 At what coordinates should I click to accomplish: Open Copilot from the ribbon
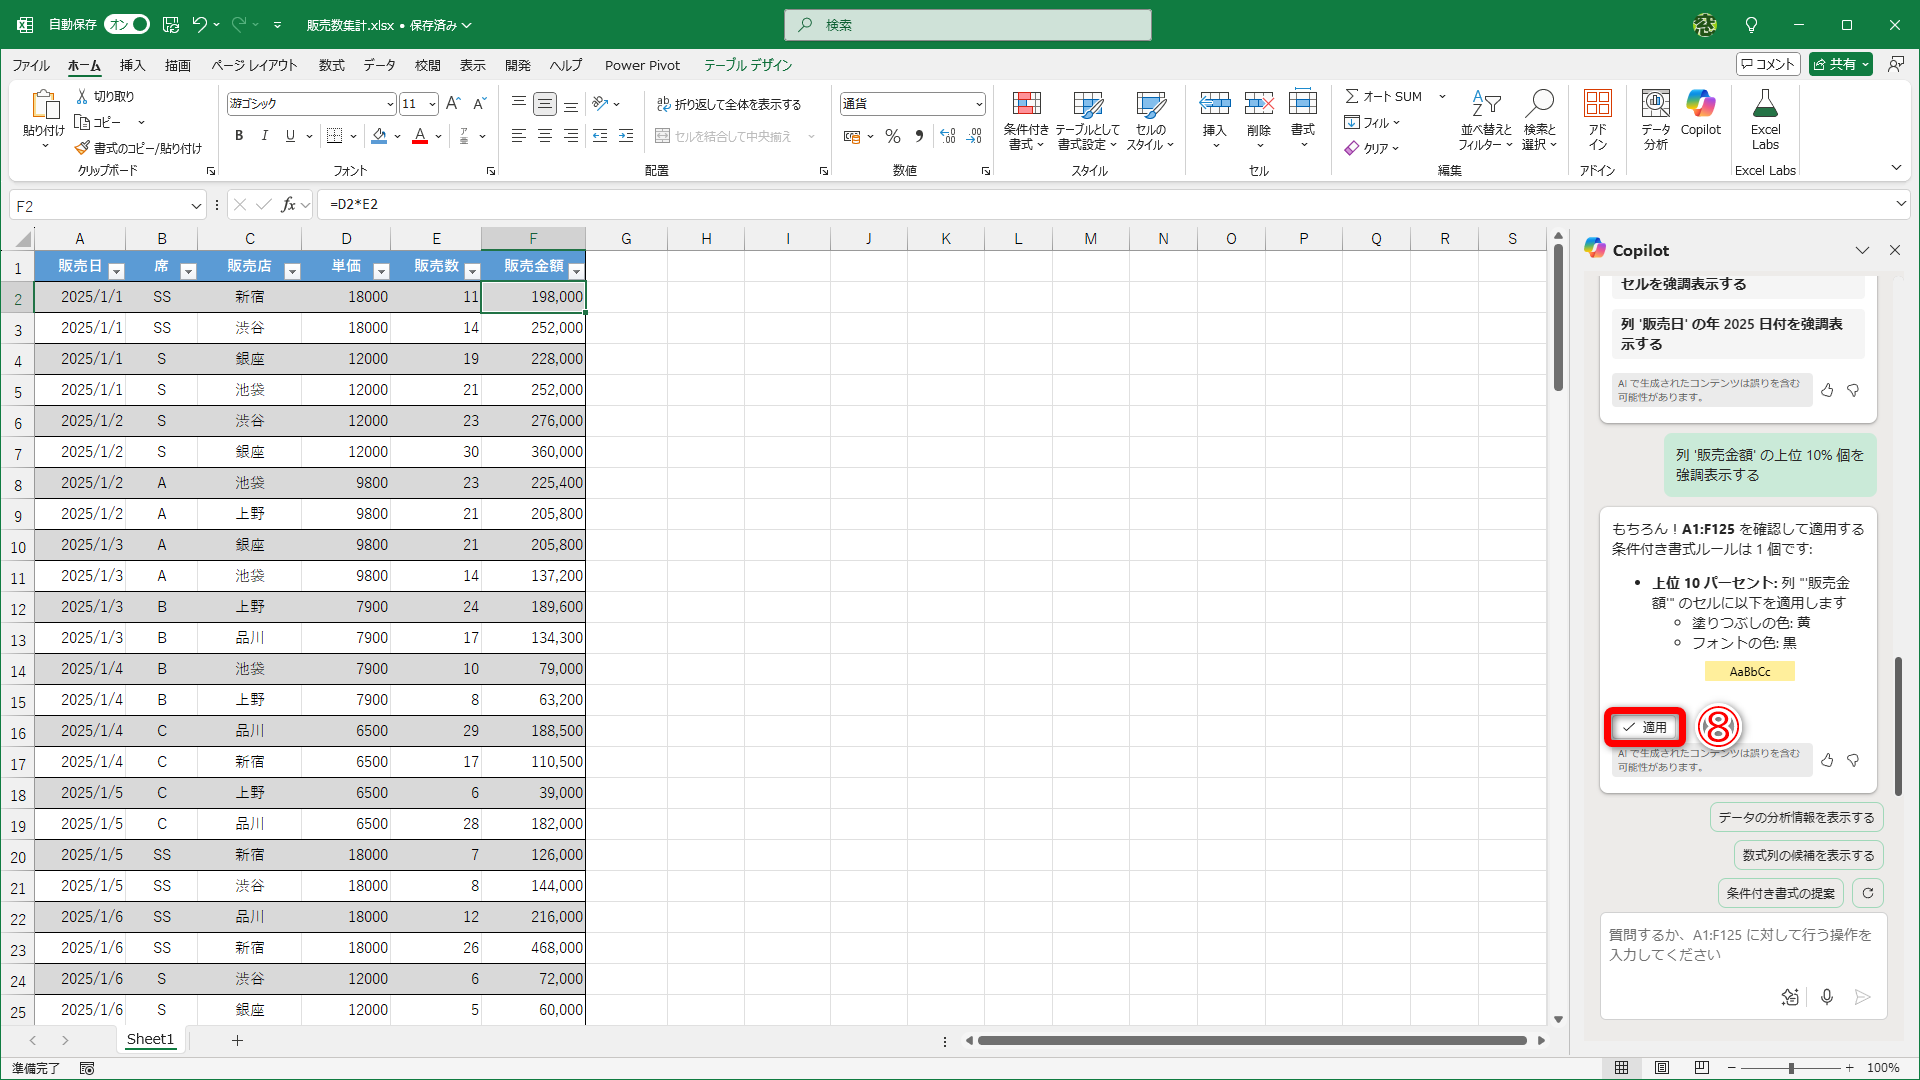[1700, 113]
